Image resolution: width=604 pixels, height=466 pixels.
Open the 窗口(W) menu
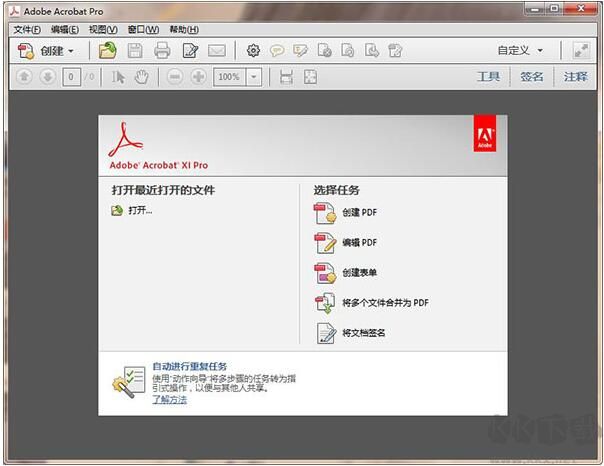tap(143, 30)
